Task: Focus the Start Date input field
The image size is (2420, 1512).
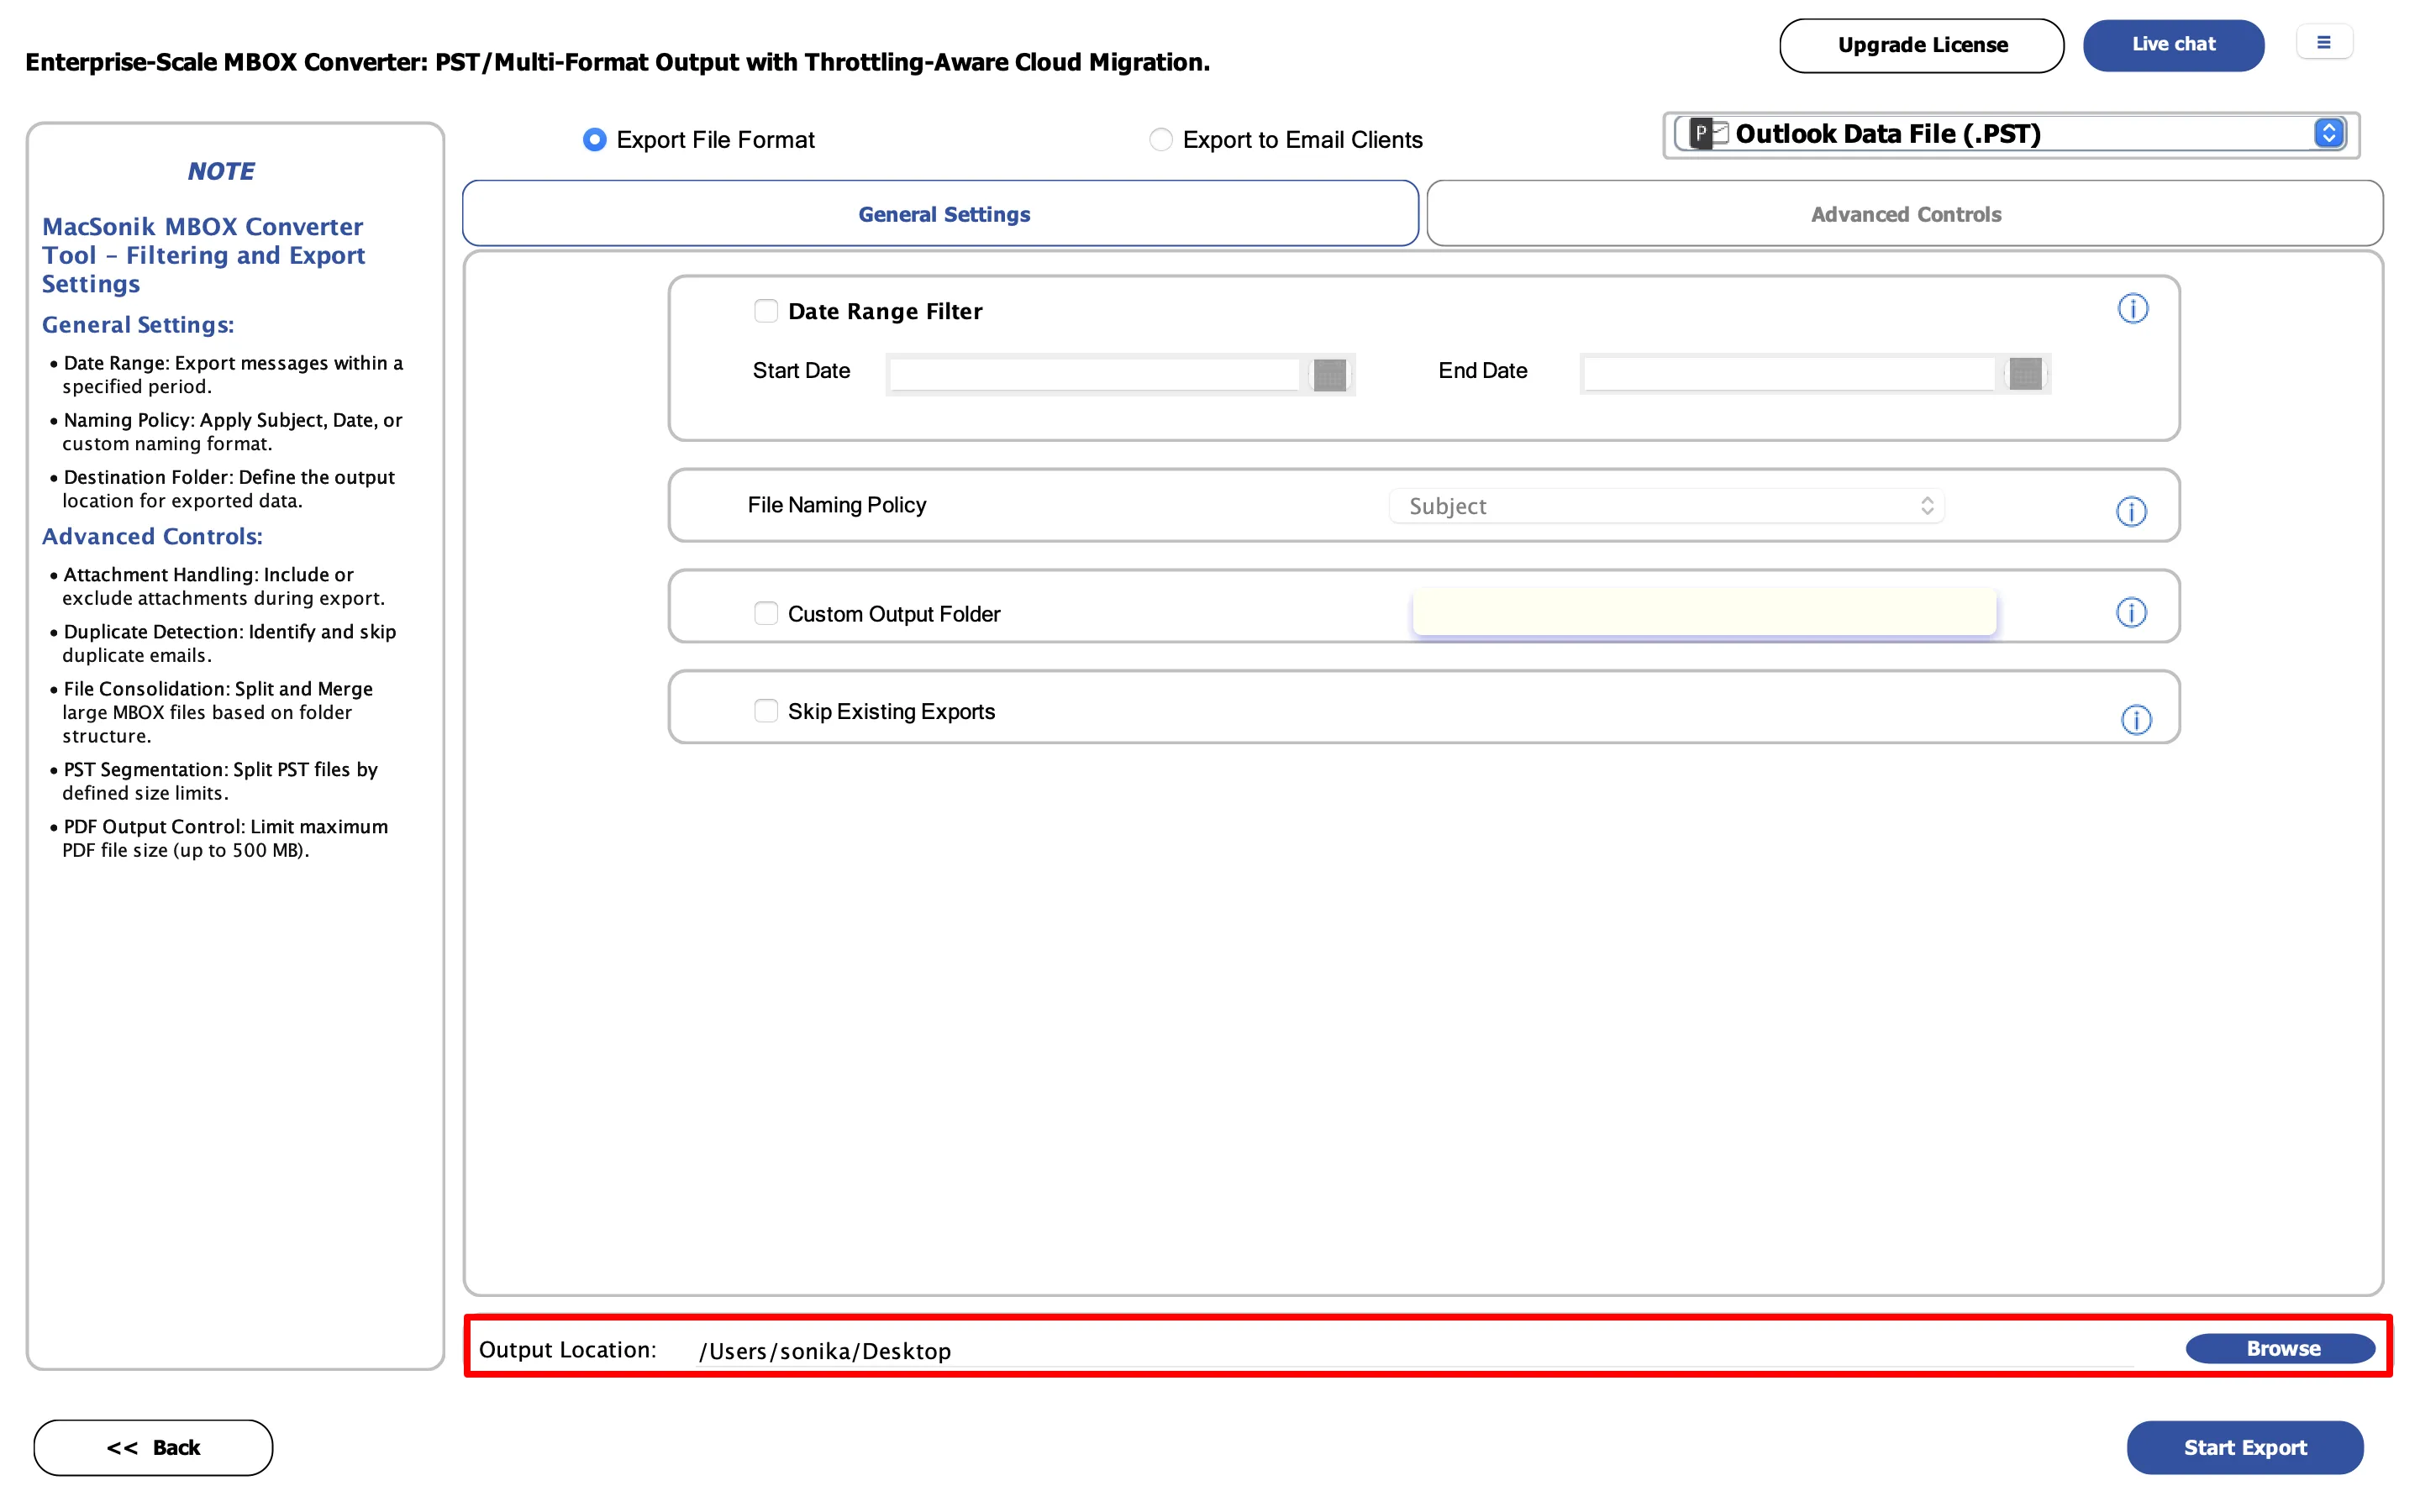Action: [1094, 375]
